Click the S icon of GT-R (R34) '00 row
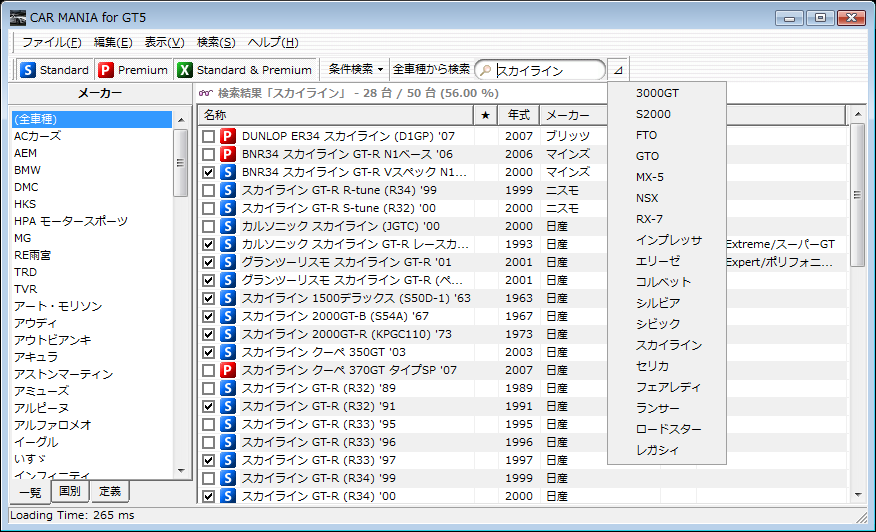 tap(227, 496)
